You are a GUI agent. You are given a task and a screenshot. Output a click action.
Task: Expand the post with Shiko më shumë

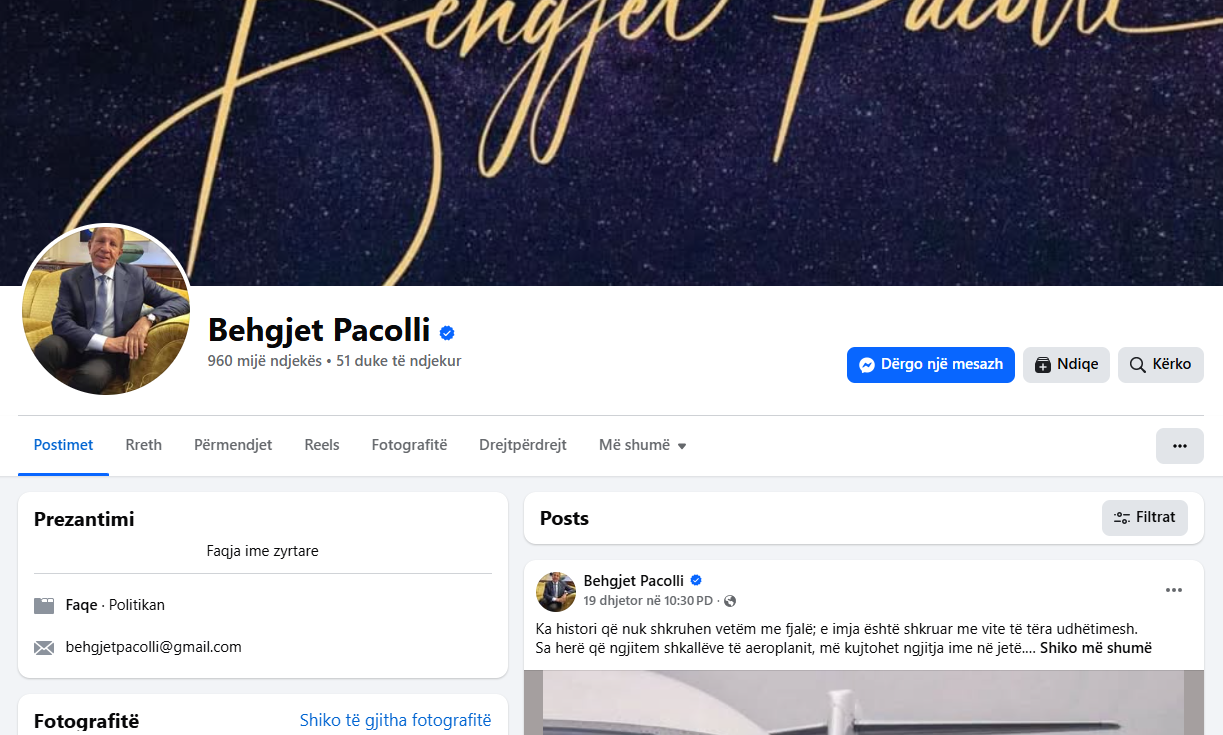click(x=1096, y=648)
